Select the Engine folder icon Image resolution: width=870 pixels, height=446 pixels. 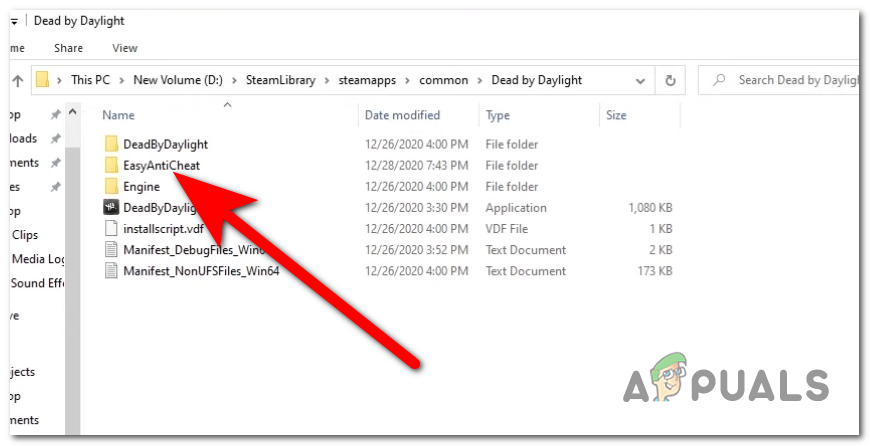[x=111, y=186]
